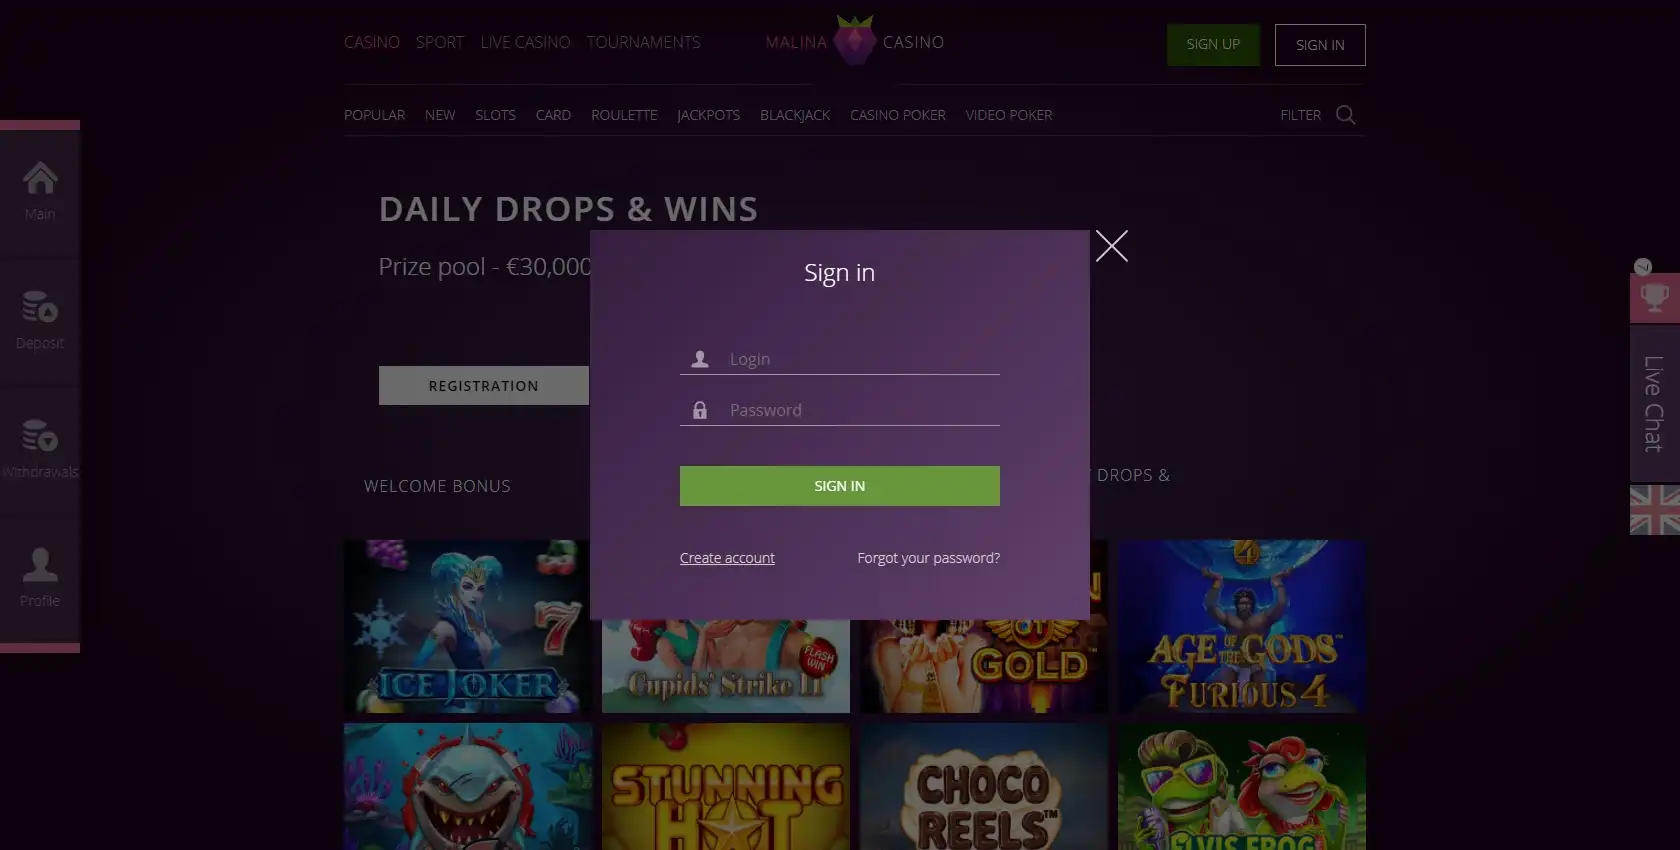
Task: Click the green SIGN IN button
Action: pyautogui.click(x=840, y=486)
